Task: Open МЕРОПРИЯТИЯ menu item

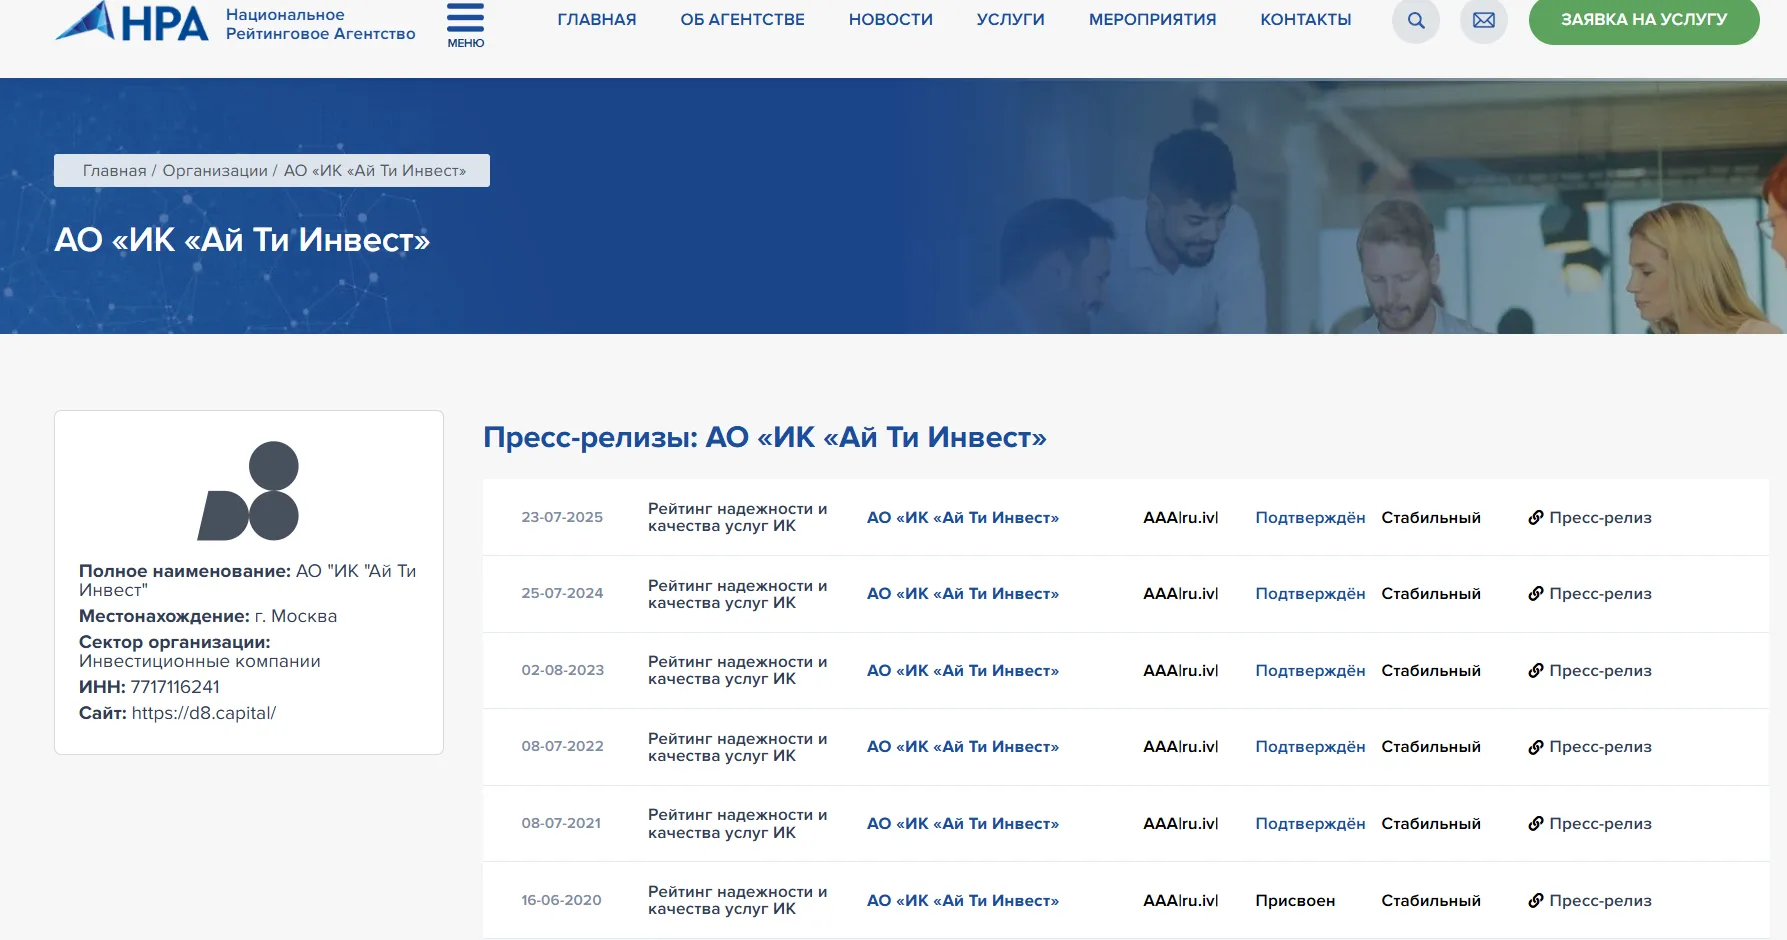Action: [1152, 19]
